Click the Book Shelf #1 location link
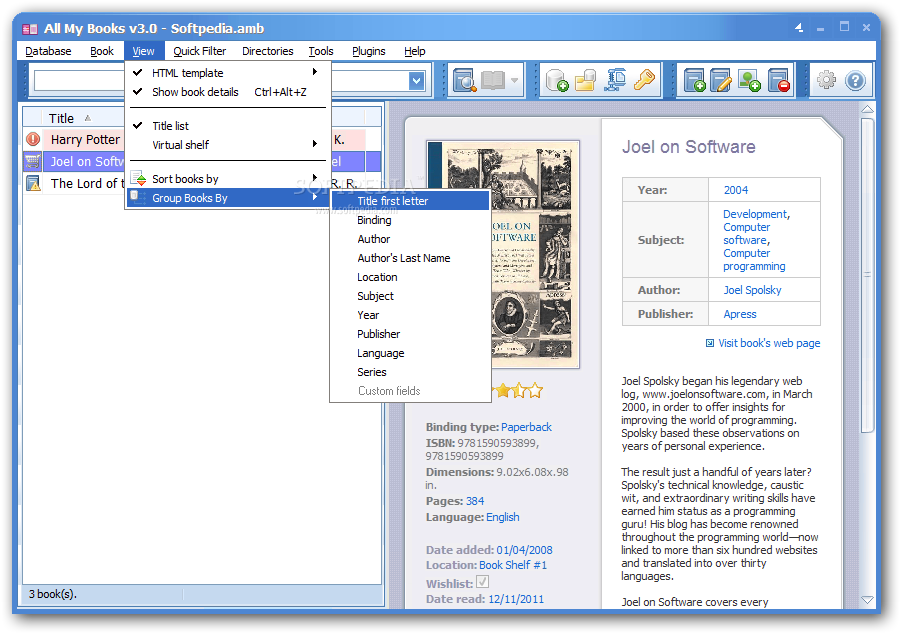 pyautogui.click(x=513, y=565)
